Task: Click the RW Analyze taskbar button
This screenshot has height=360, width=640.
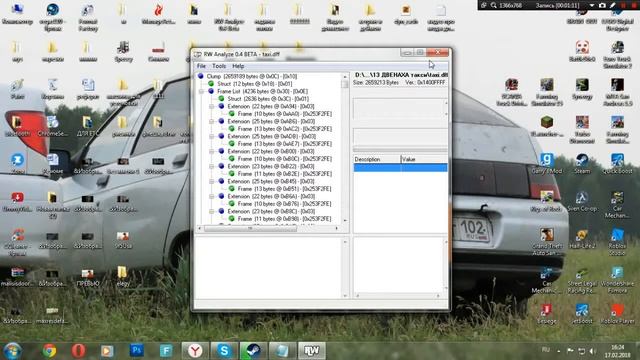Action: click(x=311, y=351)
